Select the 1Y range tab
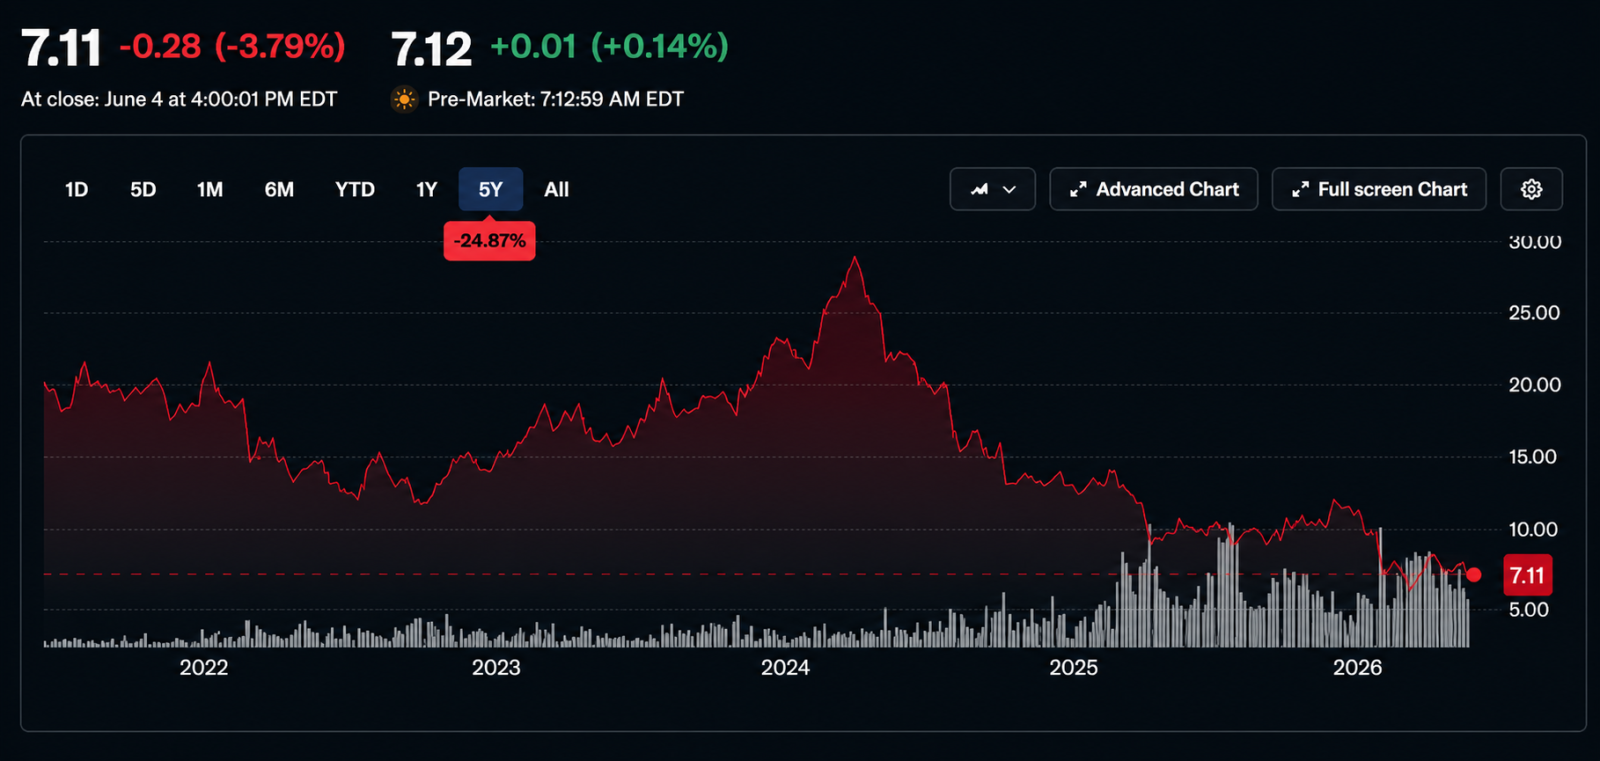The width and height of the screenshot is (1600, 761). 427,189
